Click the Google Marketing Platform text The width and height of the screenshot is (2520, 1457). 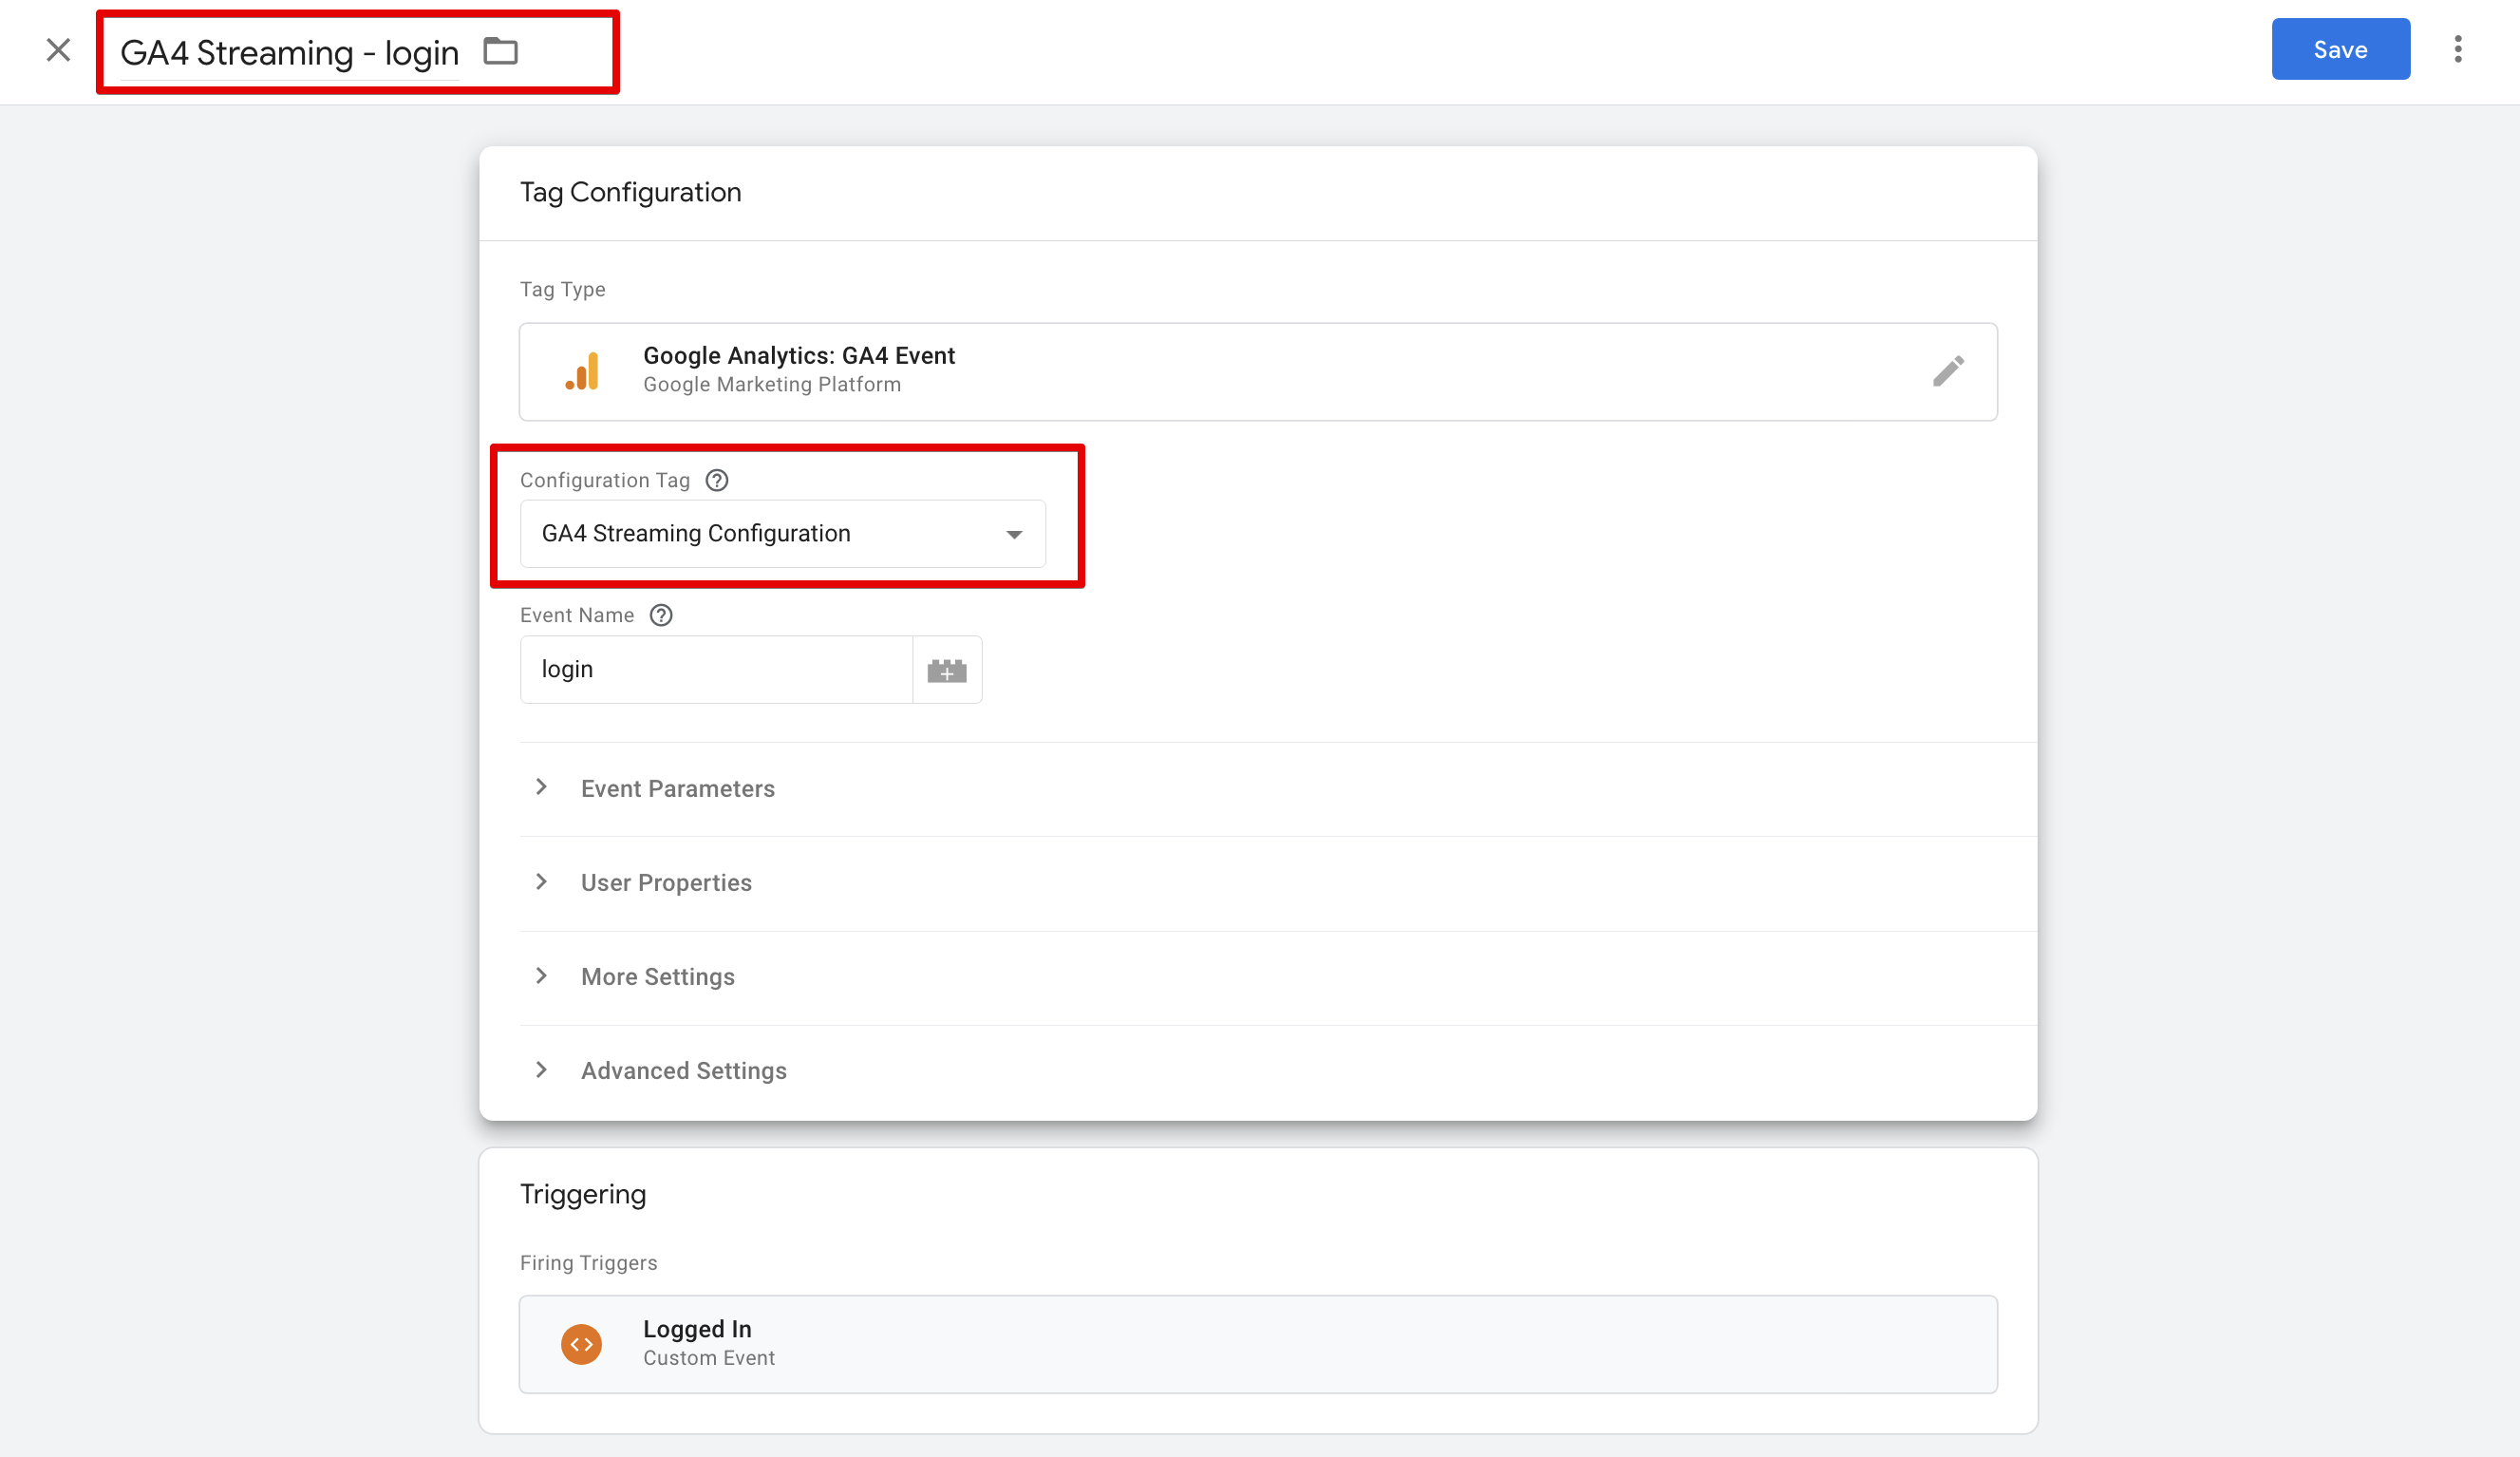point(771,384)
